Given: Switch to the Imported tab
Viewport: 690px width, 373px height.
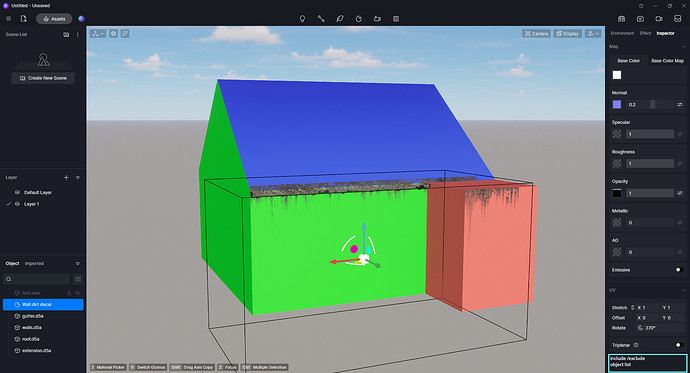Looking at the screenshot, I should (x=34, y=263).
